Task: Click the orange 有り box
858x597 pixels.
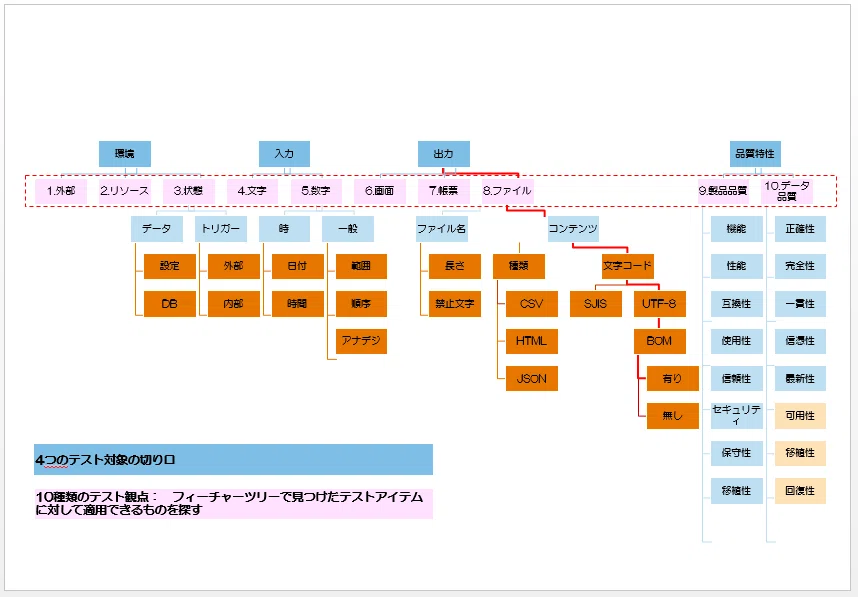Action: pos(673,379)
